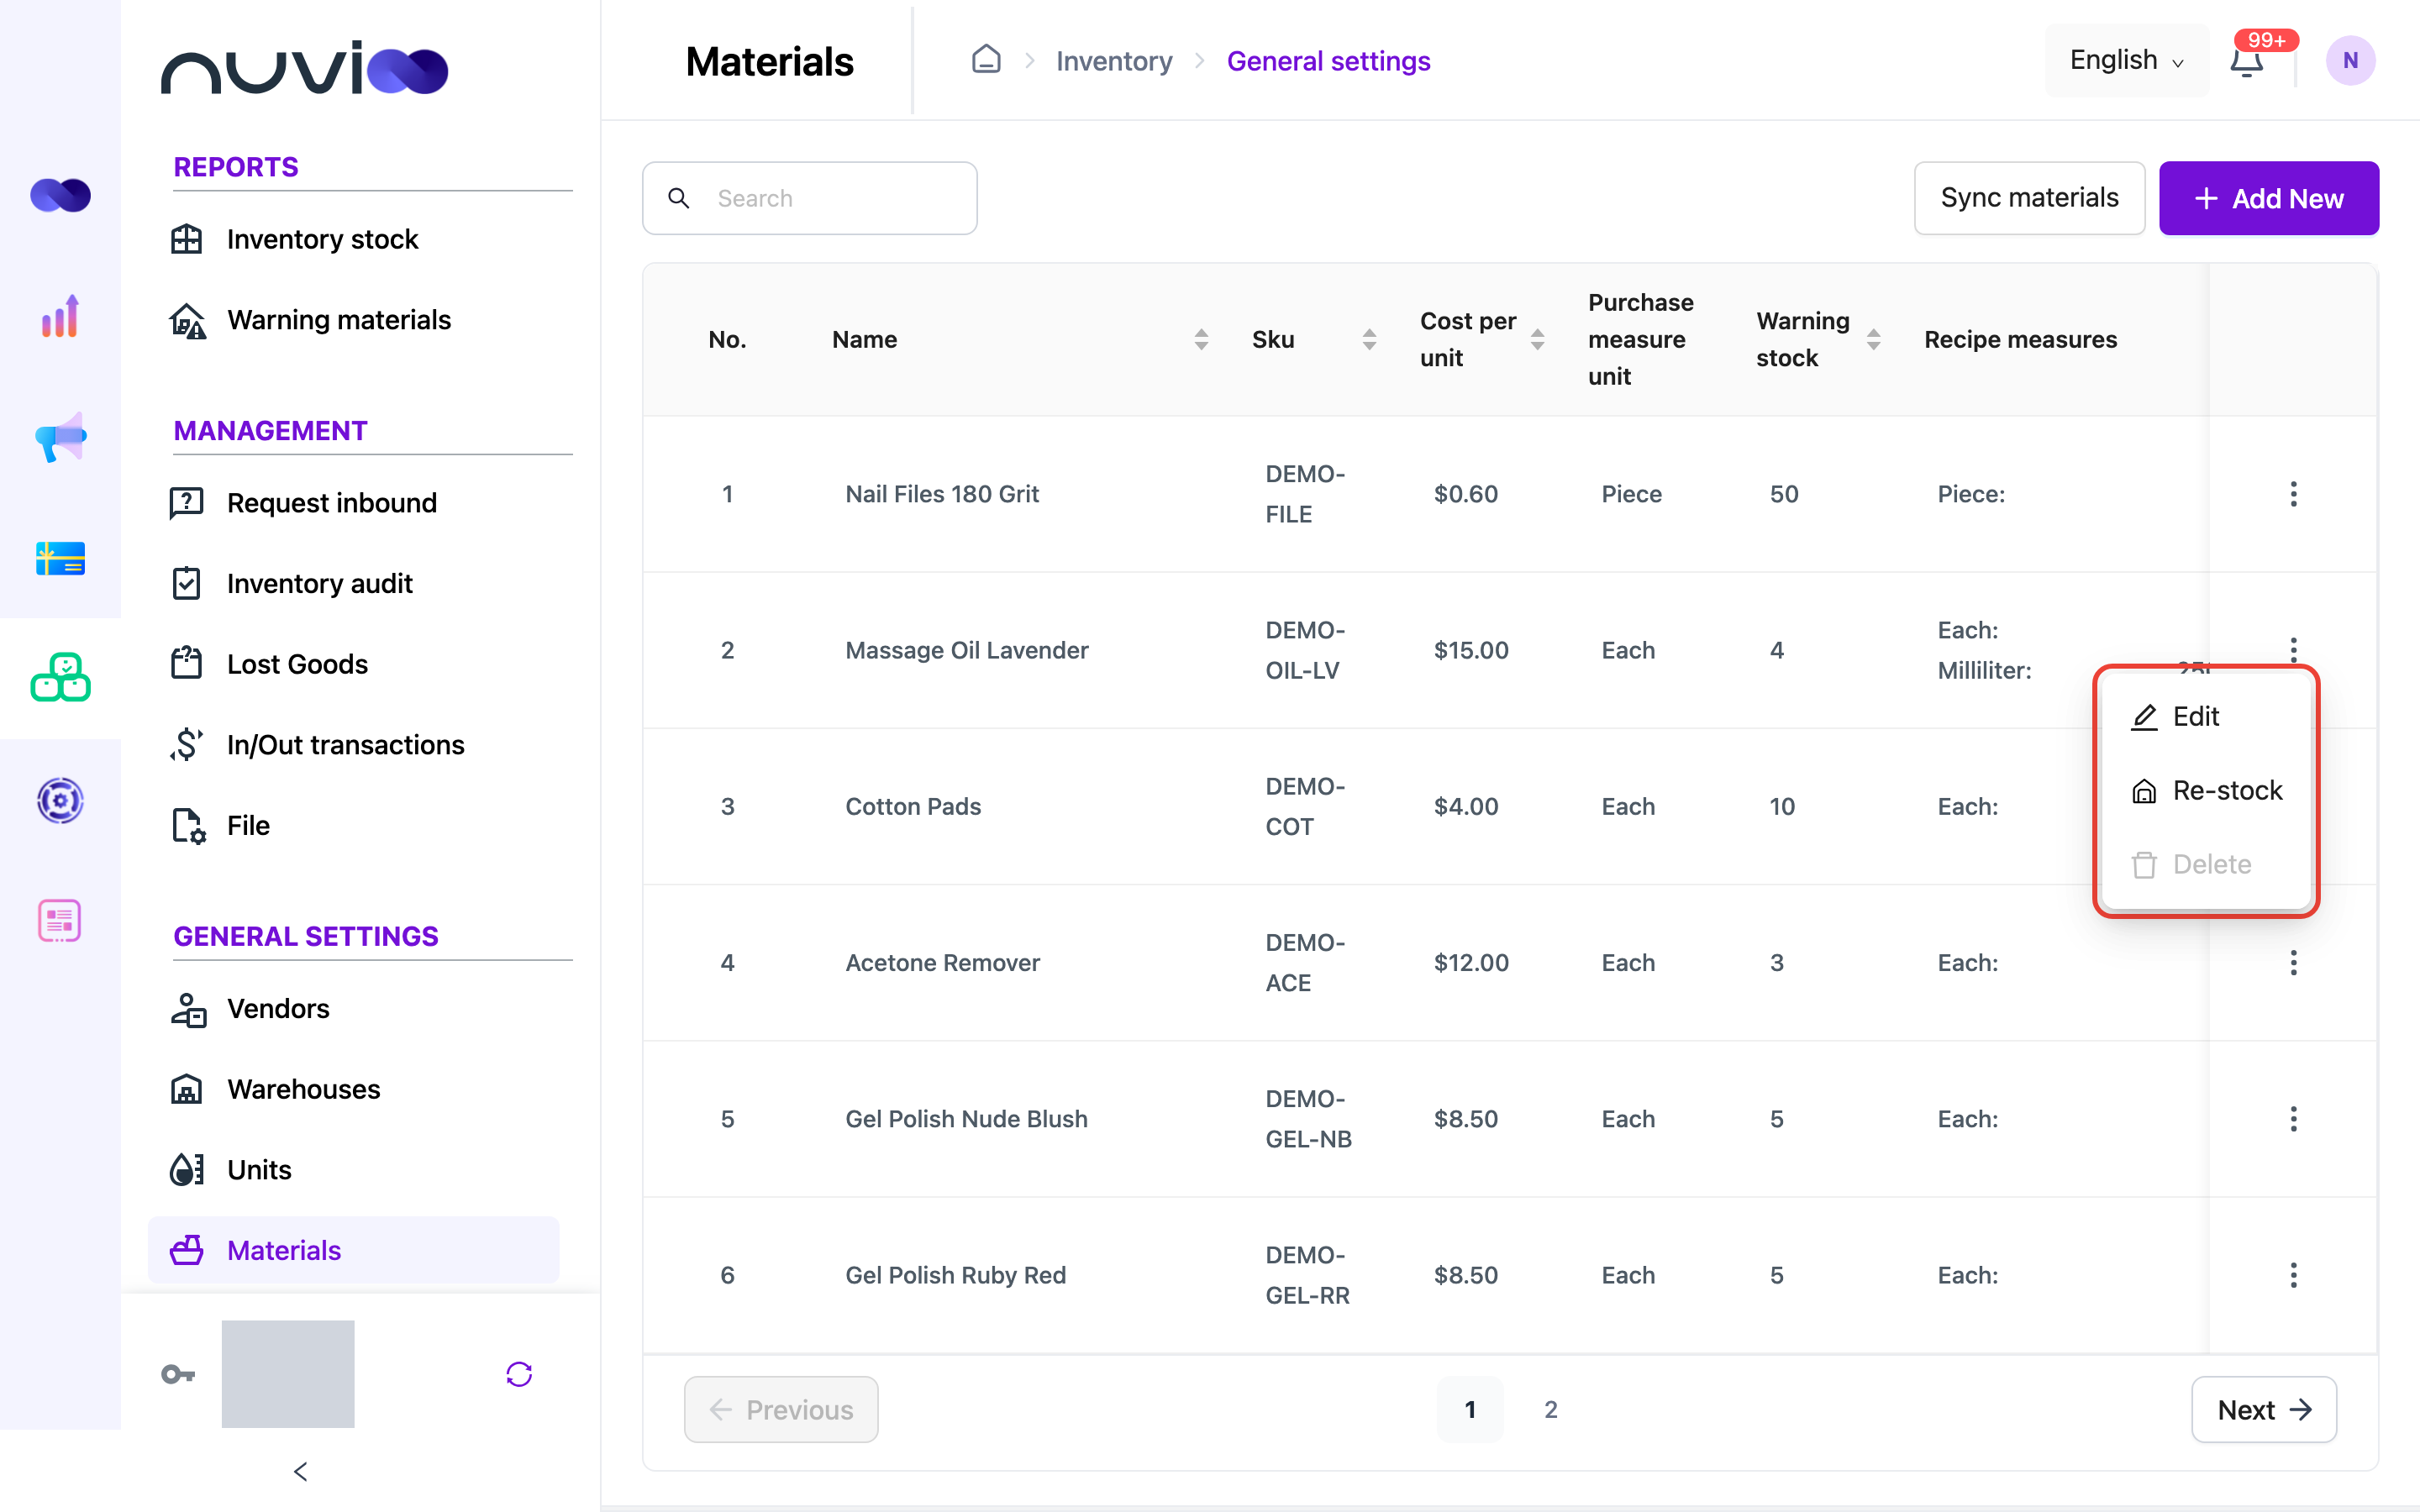Image resolution: width=2420 pixels, height=1512 pixels.
Task: Choose Re-stock in the context menu
Action: pyautogui.click(x=2206, y=790)
